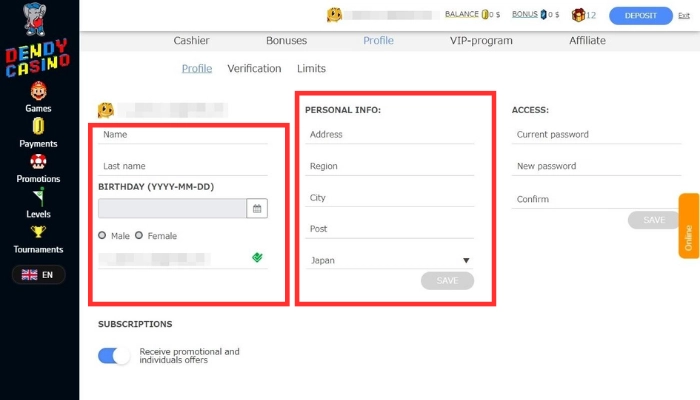Image resolution: width=700 pixels, height=400 pixels.
Task: Click the Address input field
Action: tap(389, 135)
